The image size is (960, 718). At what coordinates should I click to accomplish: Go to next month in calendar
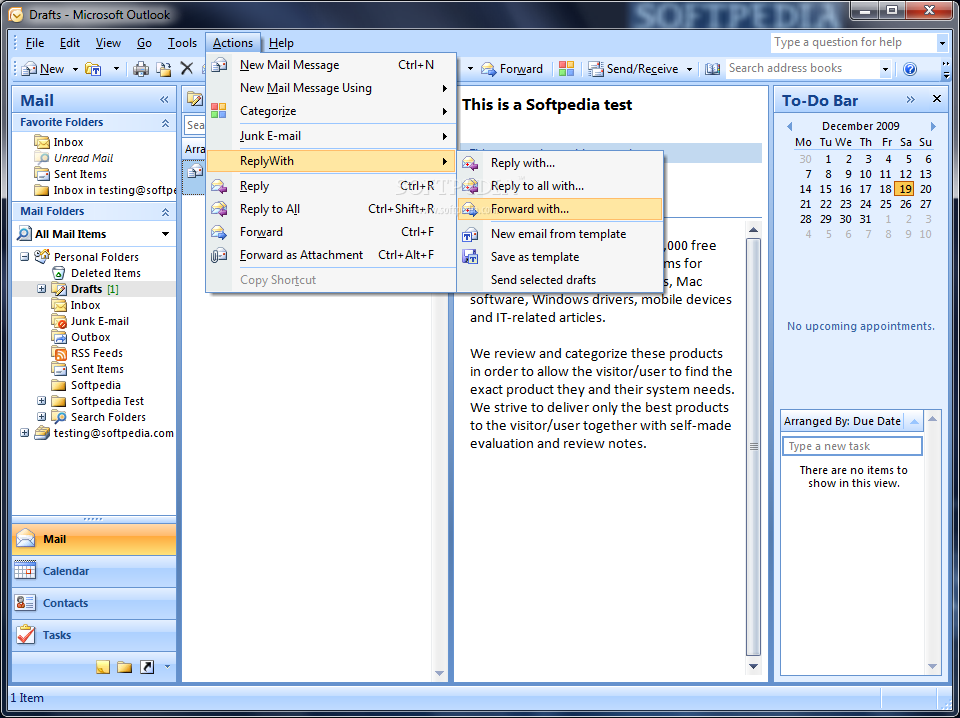click(x=933, y=126)
